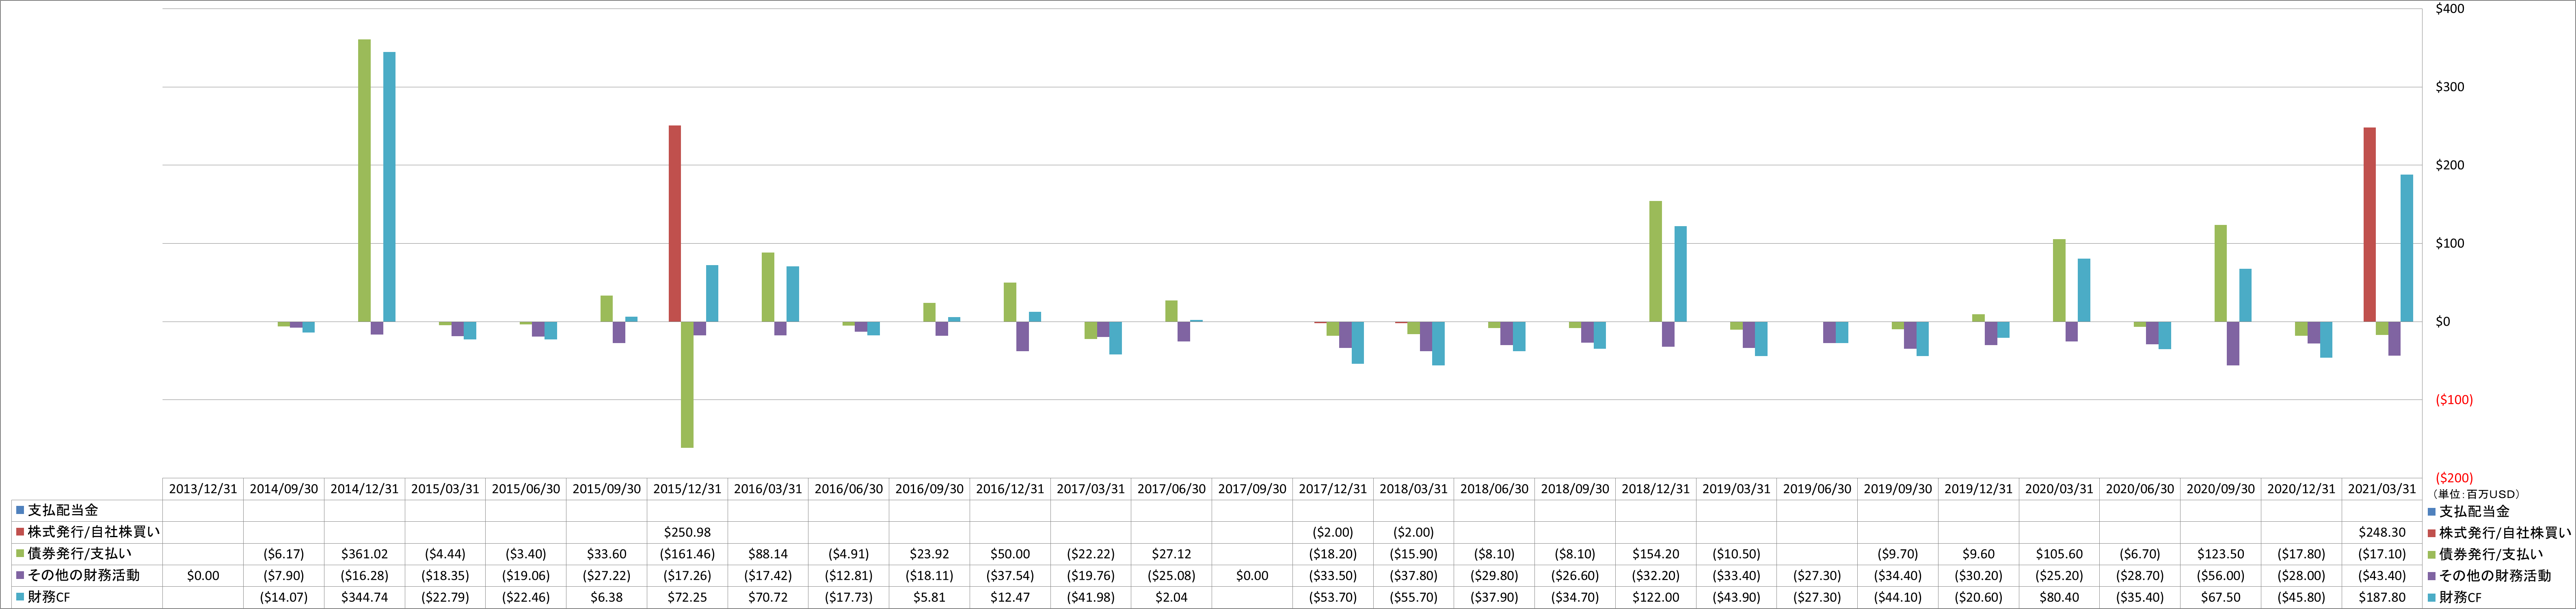Select the $105.60 bond issuance cell
The width and height of the screenshot is (2576, 609).
click(x=2059, y=554)
